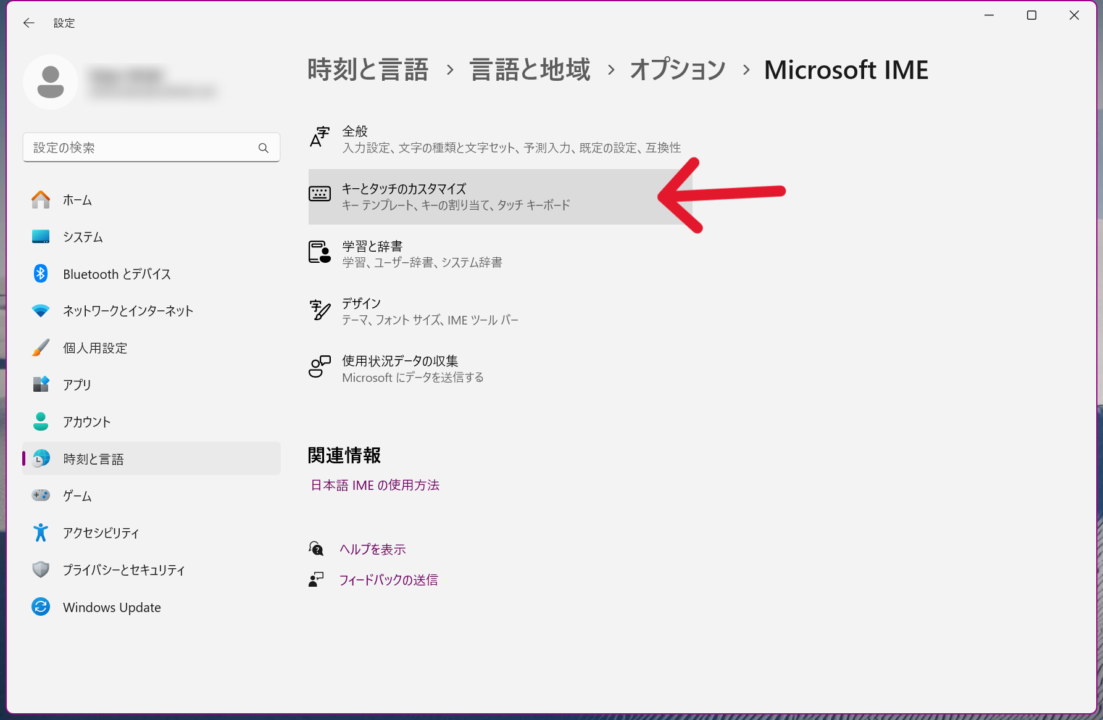Click the プライバシーとセキュリティ shield icon
1103x720 pixels.
[41, 570]
